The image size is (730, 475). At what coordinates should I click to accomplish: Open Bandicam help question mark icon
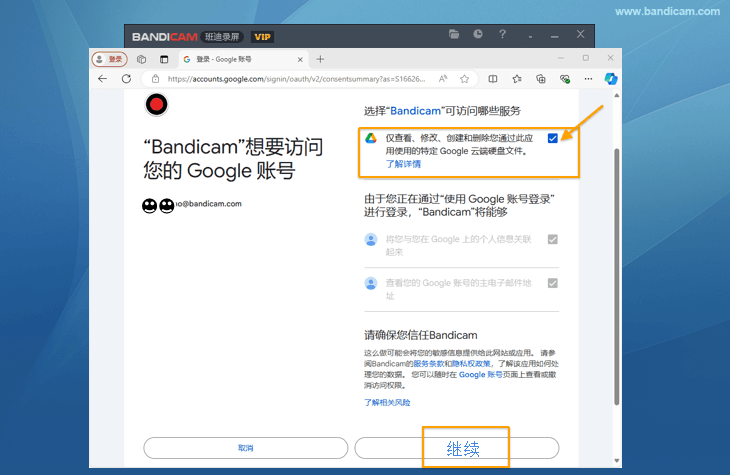click(504, 35)
